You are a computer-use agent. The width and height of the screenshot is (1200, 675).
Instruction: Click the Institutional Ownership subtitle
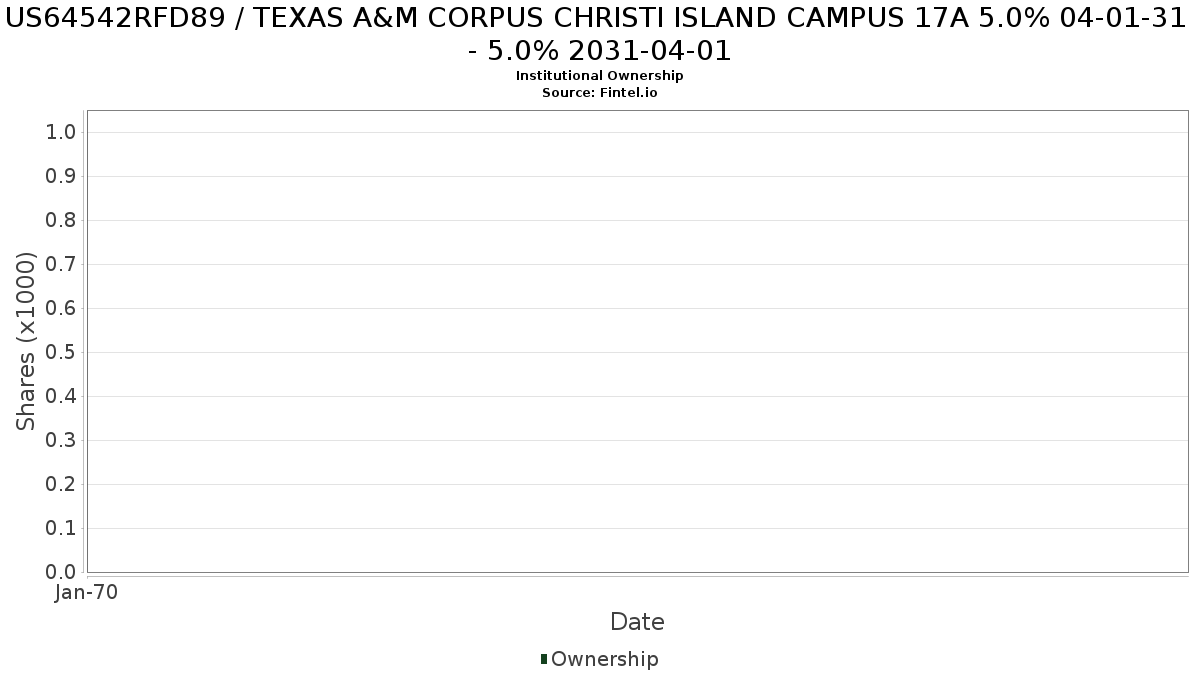[x=600, y=76]
